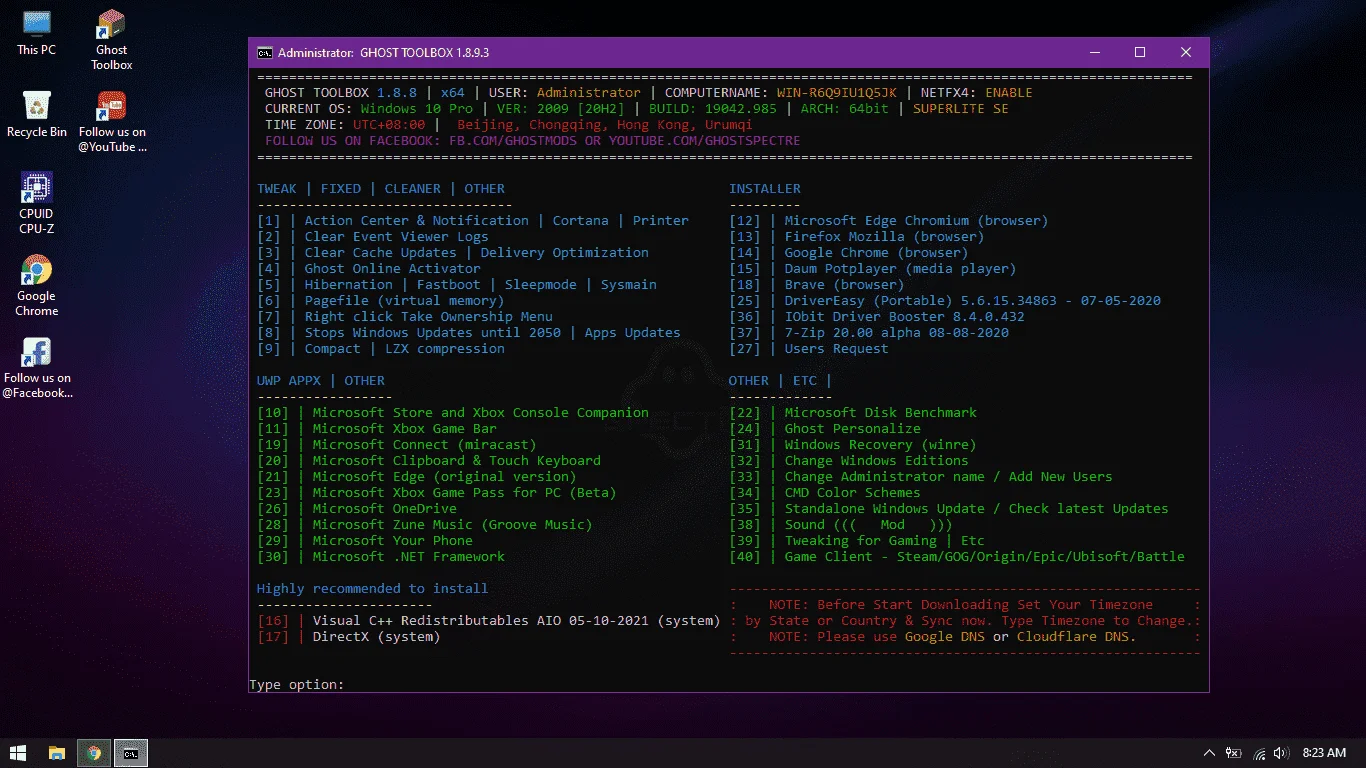Open the volume control tray icon
The image size is (1366, 768).
tap(1281, 753)
